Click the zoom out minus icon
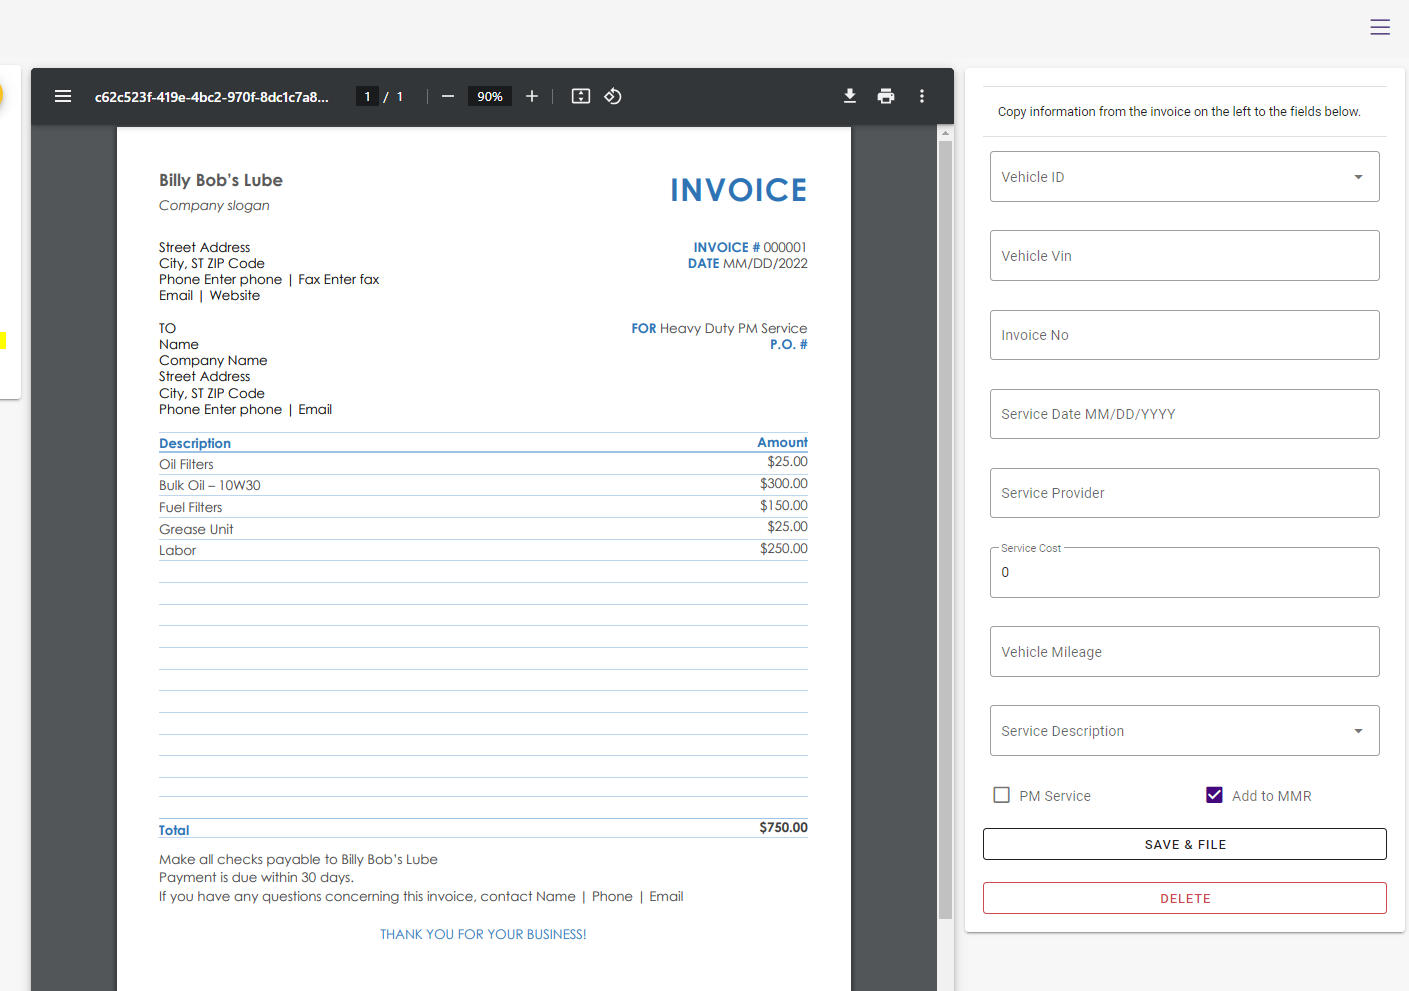The image size is (1409, 991). (x=448, y=97)
